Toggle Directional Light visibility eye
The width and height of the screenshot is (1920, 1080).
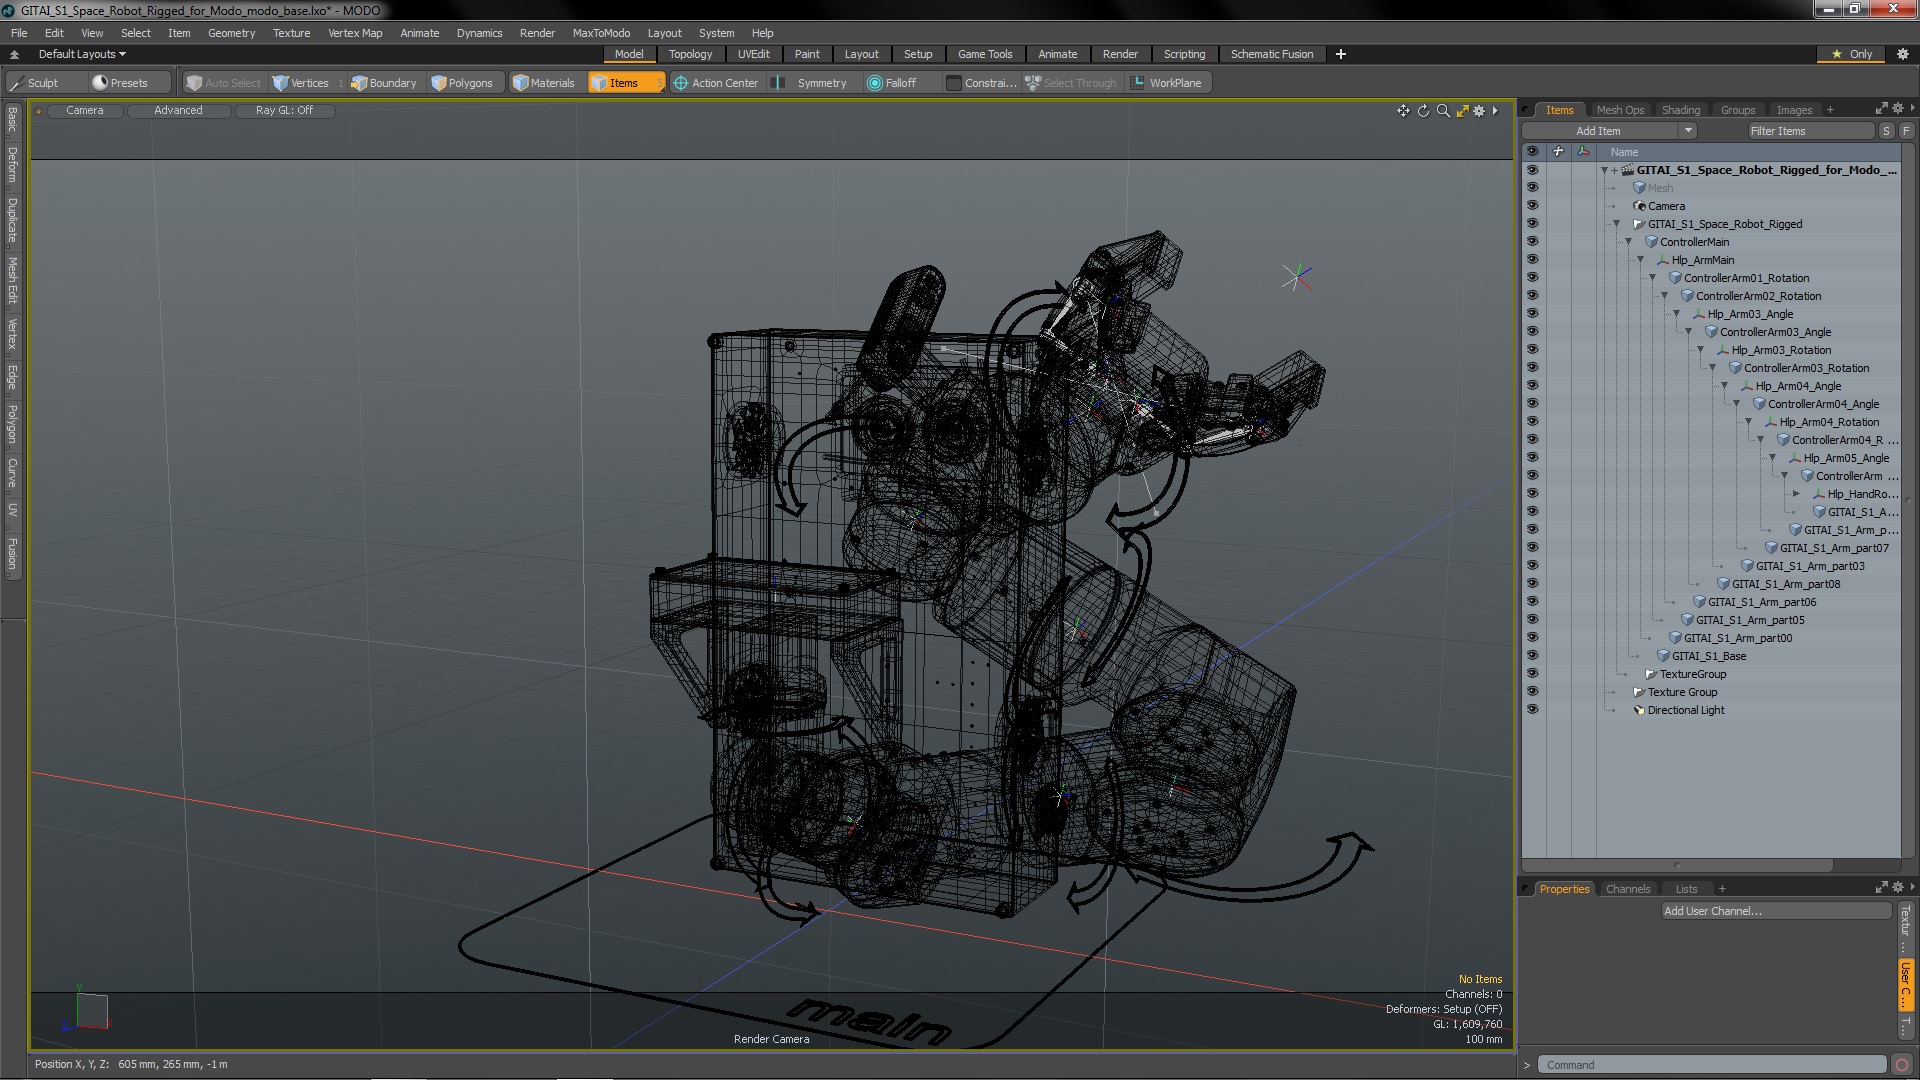[x=1532, y=710]
